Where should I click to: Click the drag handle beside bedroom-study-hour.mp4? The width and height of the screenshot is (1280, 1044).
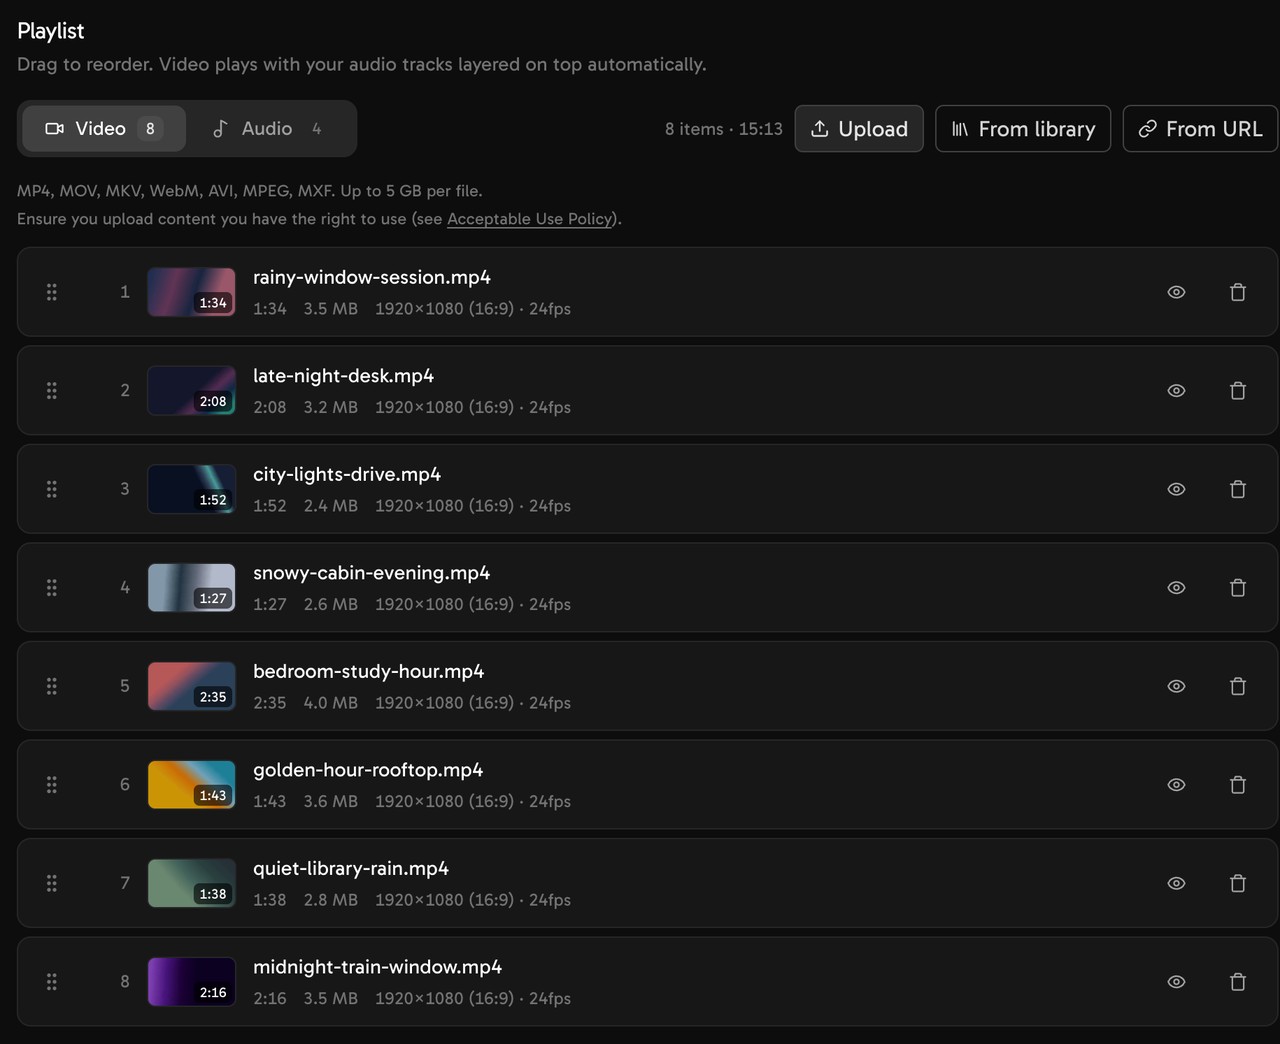point(52,686)
